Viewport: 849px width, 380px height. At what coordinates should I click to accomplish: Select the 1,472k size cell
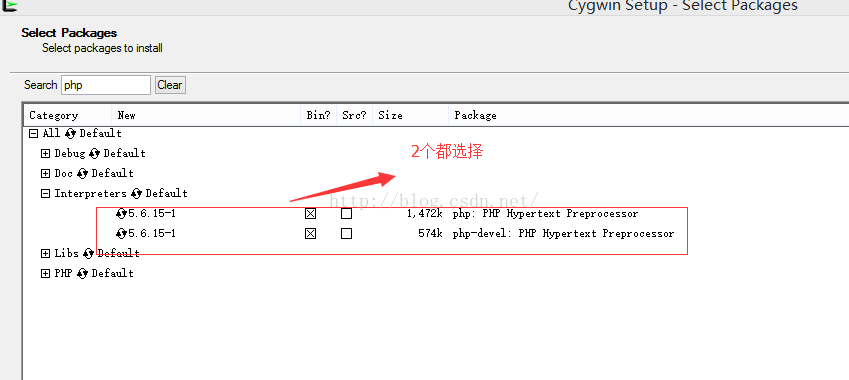[x=425, y=214]
